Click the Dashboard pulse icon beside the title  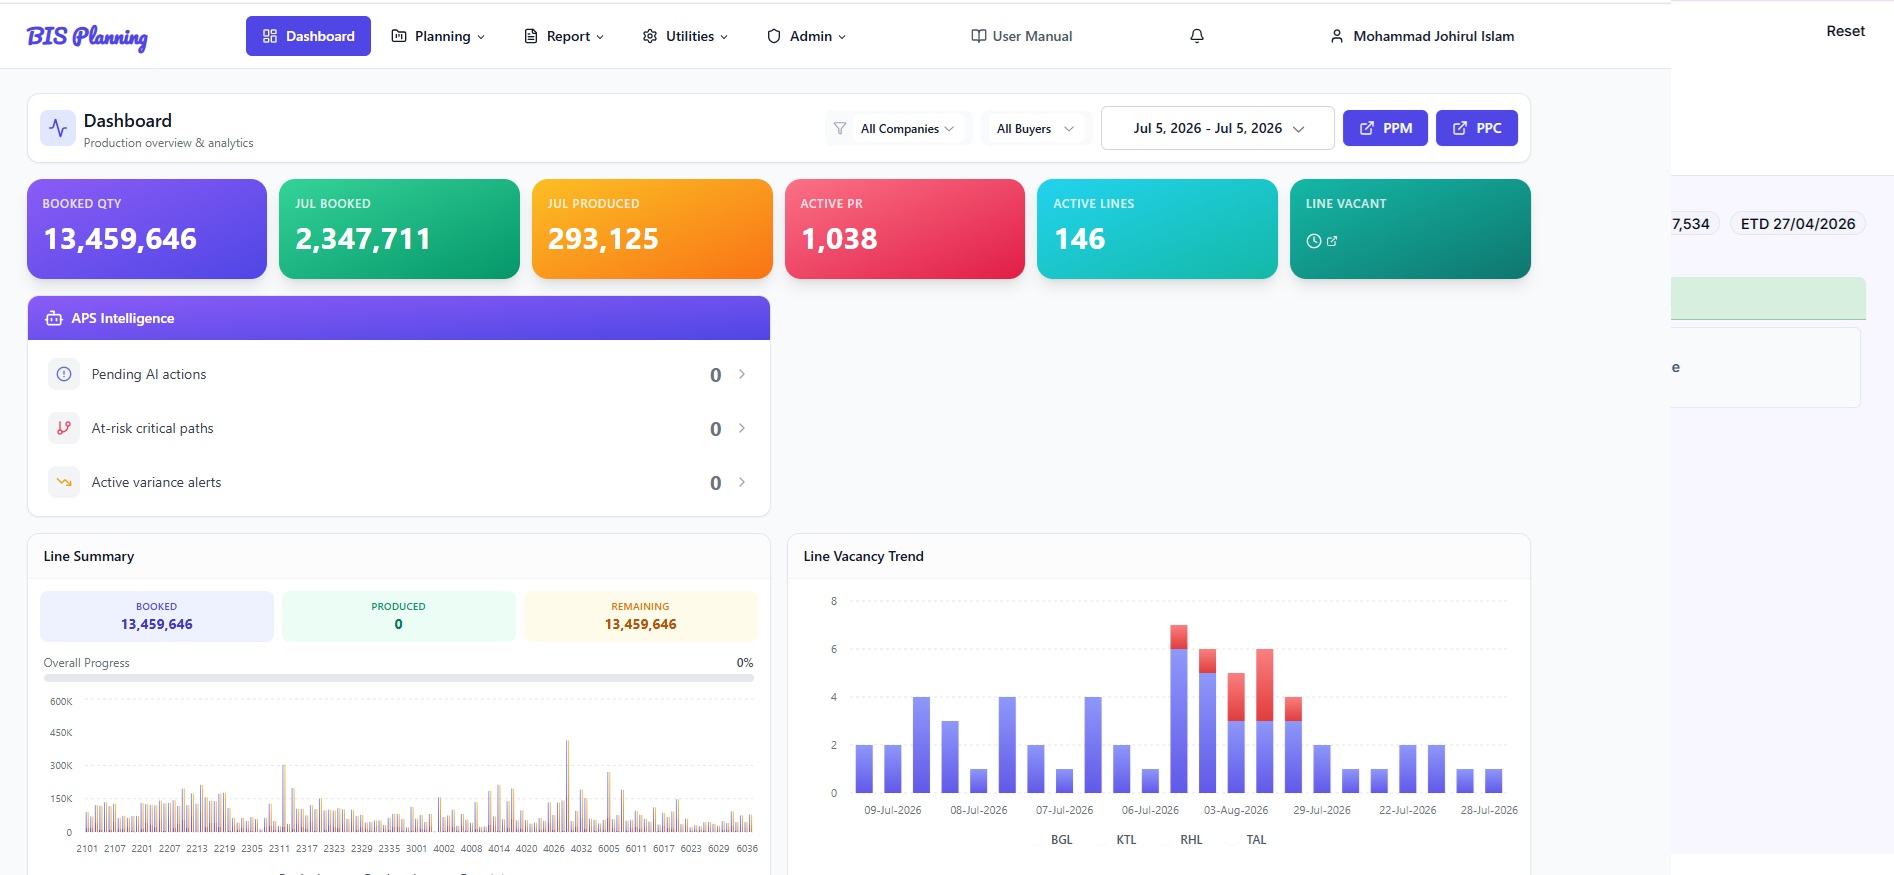pyautogui.click(x=58, y=128)
